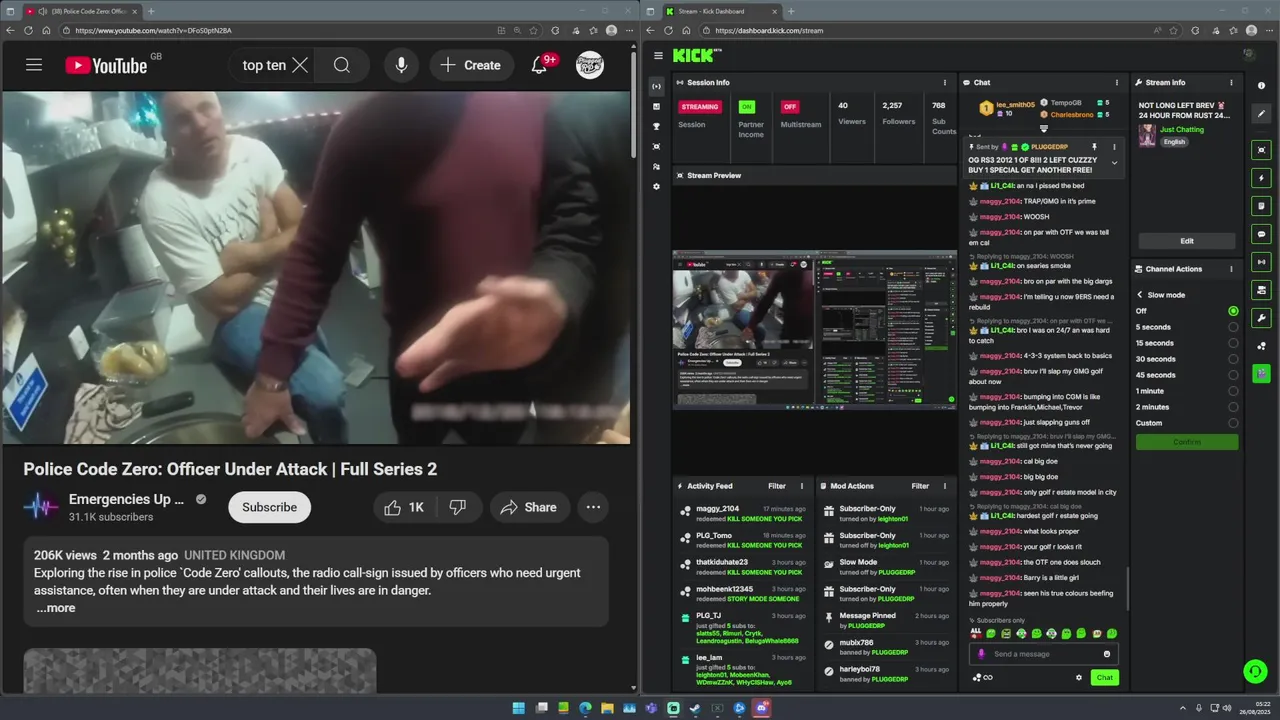
Task: Select the ALL emote in quick emotes
Action: [976, 633]
